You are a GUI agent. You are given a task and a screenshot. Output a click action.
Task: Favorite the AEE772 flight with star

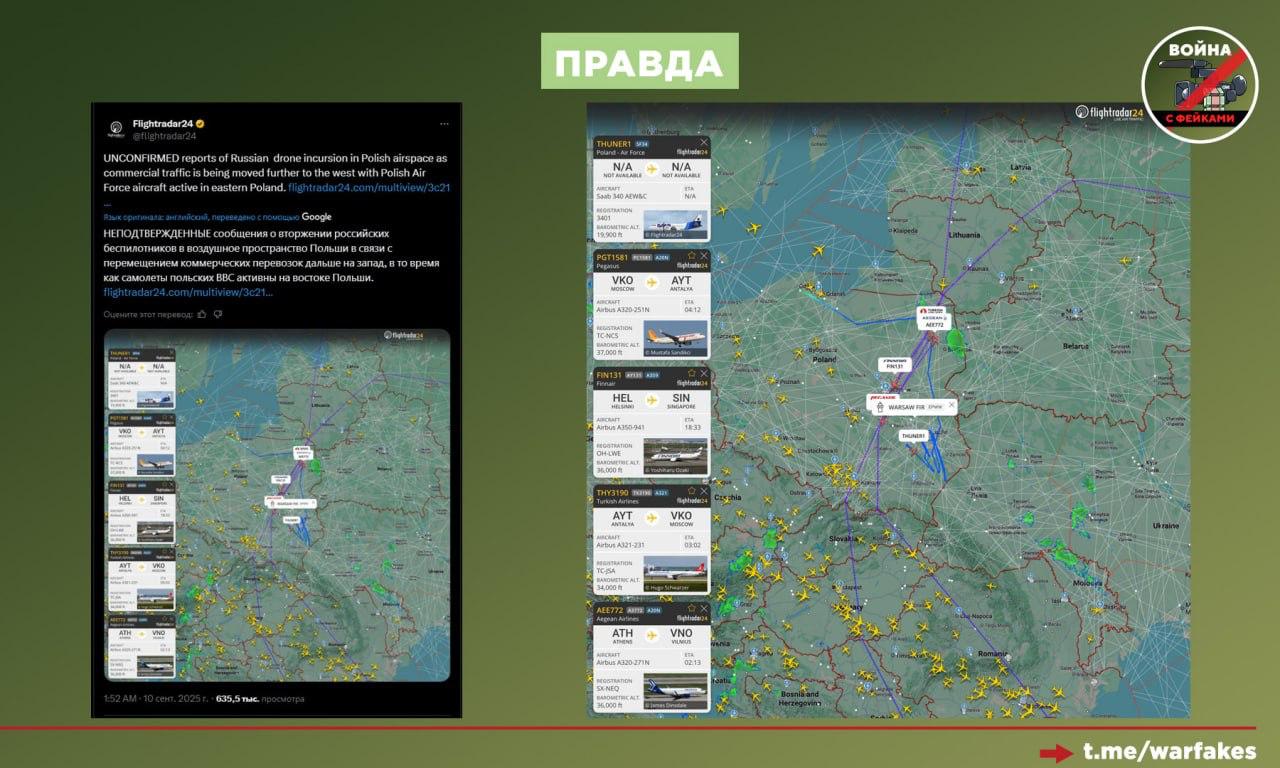point(691,608)
